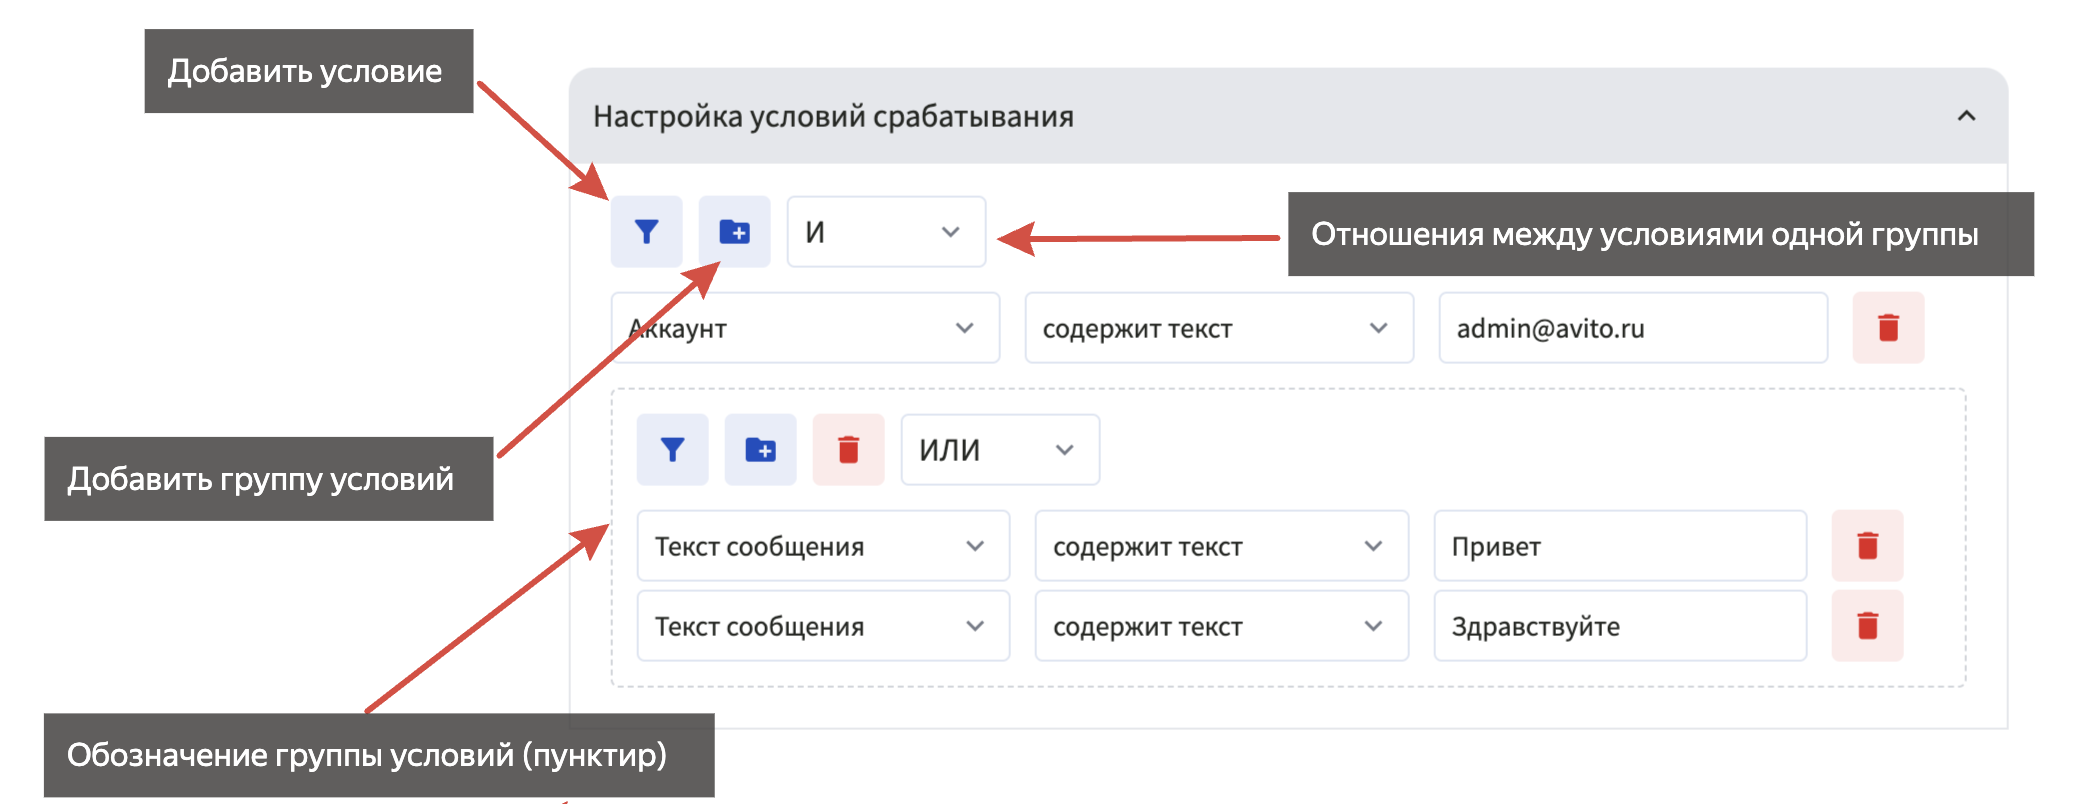2076x804 pixels.
Task: Open the top-level И relation dropdown
Action: [886, 232]
